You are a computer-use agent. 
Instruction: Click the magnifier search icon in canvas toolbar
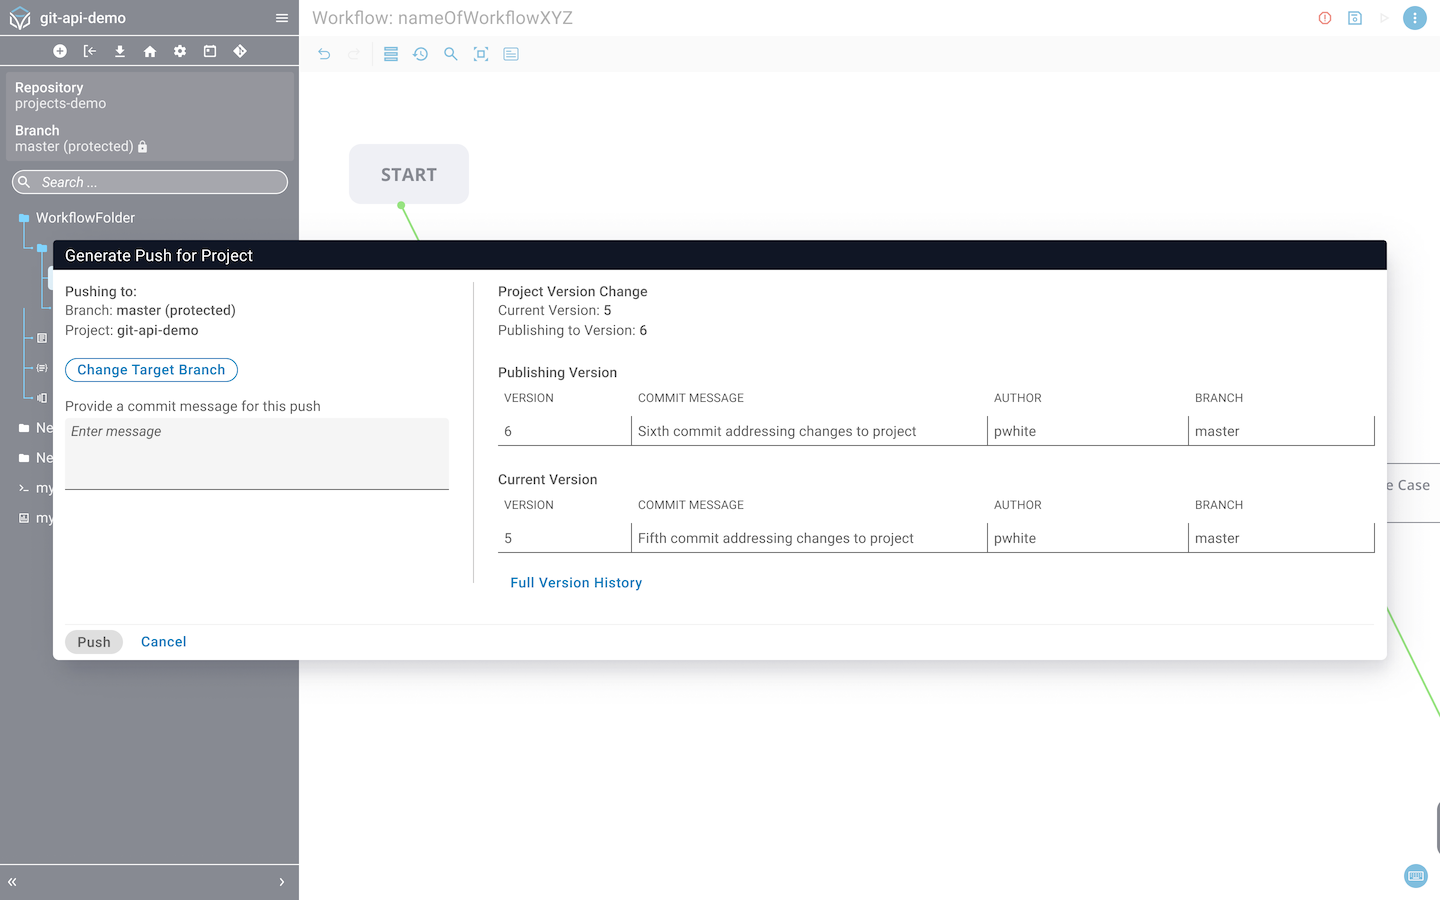tap(451, 54)
